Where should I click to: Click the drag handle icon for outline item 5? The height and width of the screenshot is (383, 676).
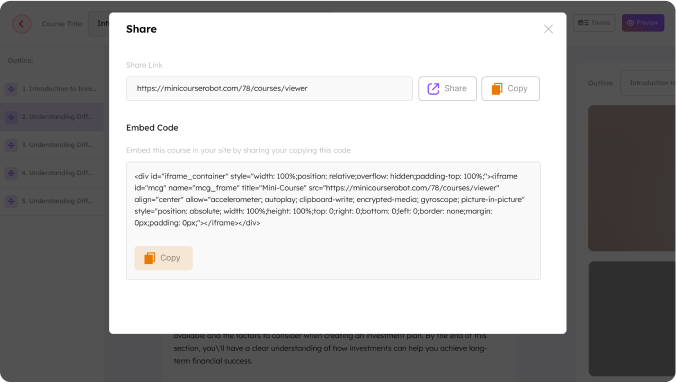11,201
